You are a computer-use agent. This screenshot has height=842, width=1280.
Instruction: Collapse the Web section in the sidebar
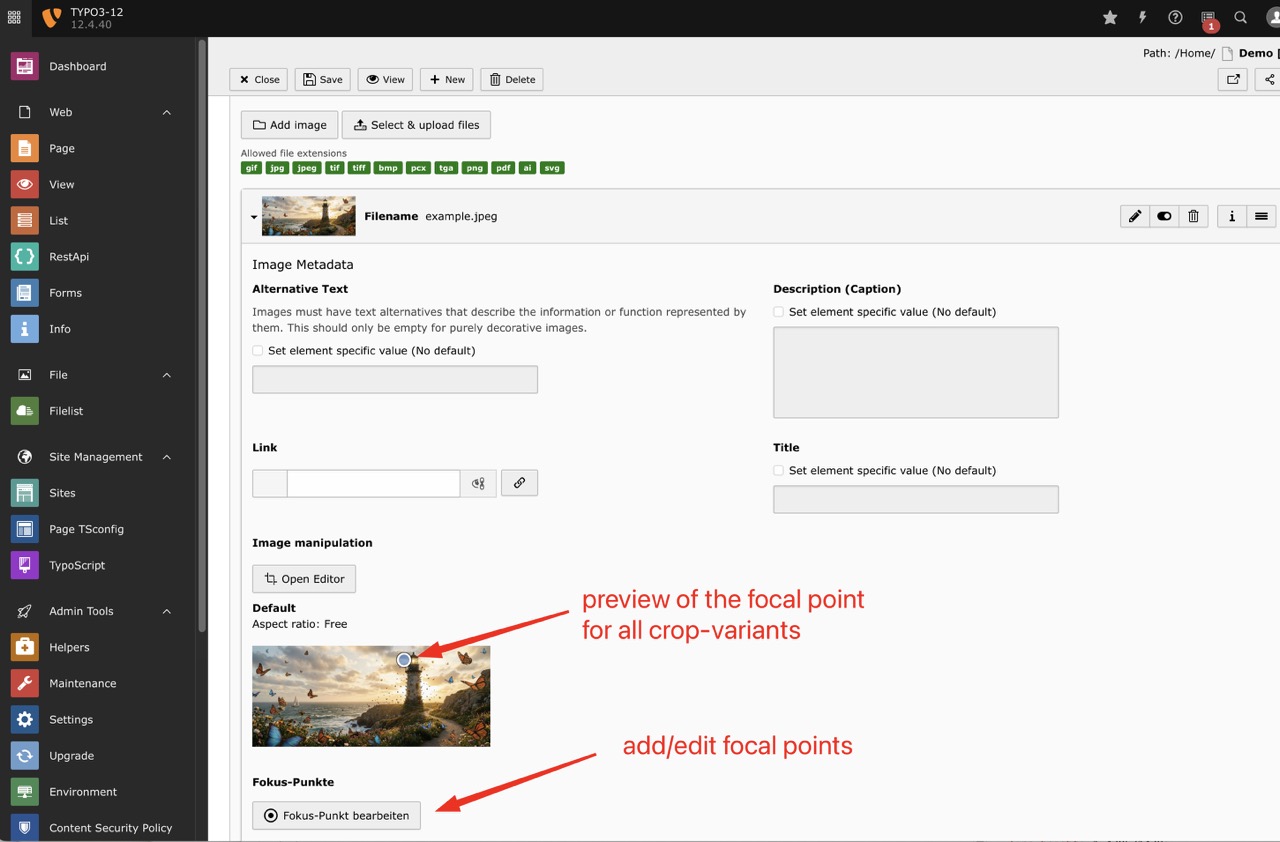tap(167, 112)
